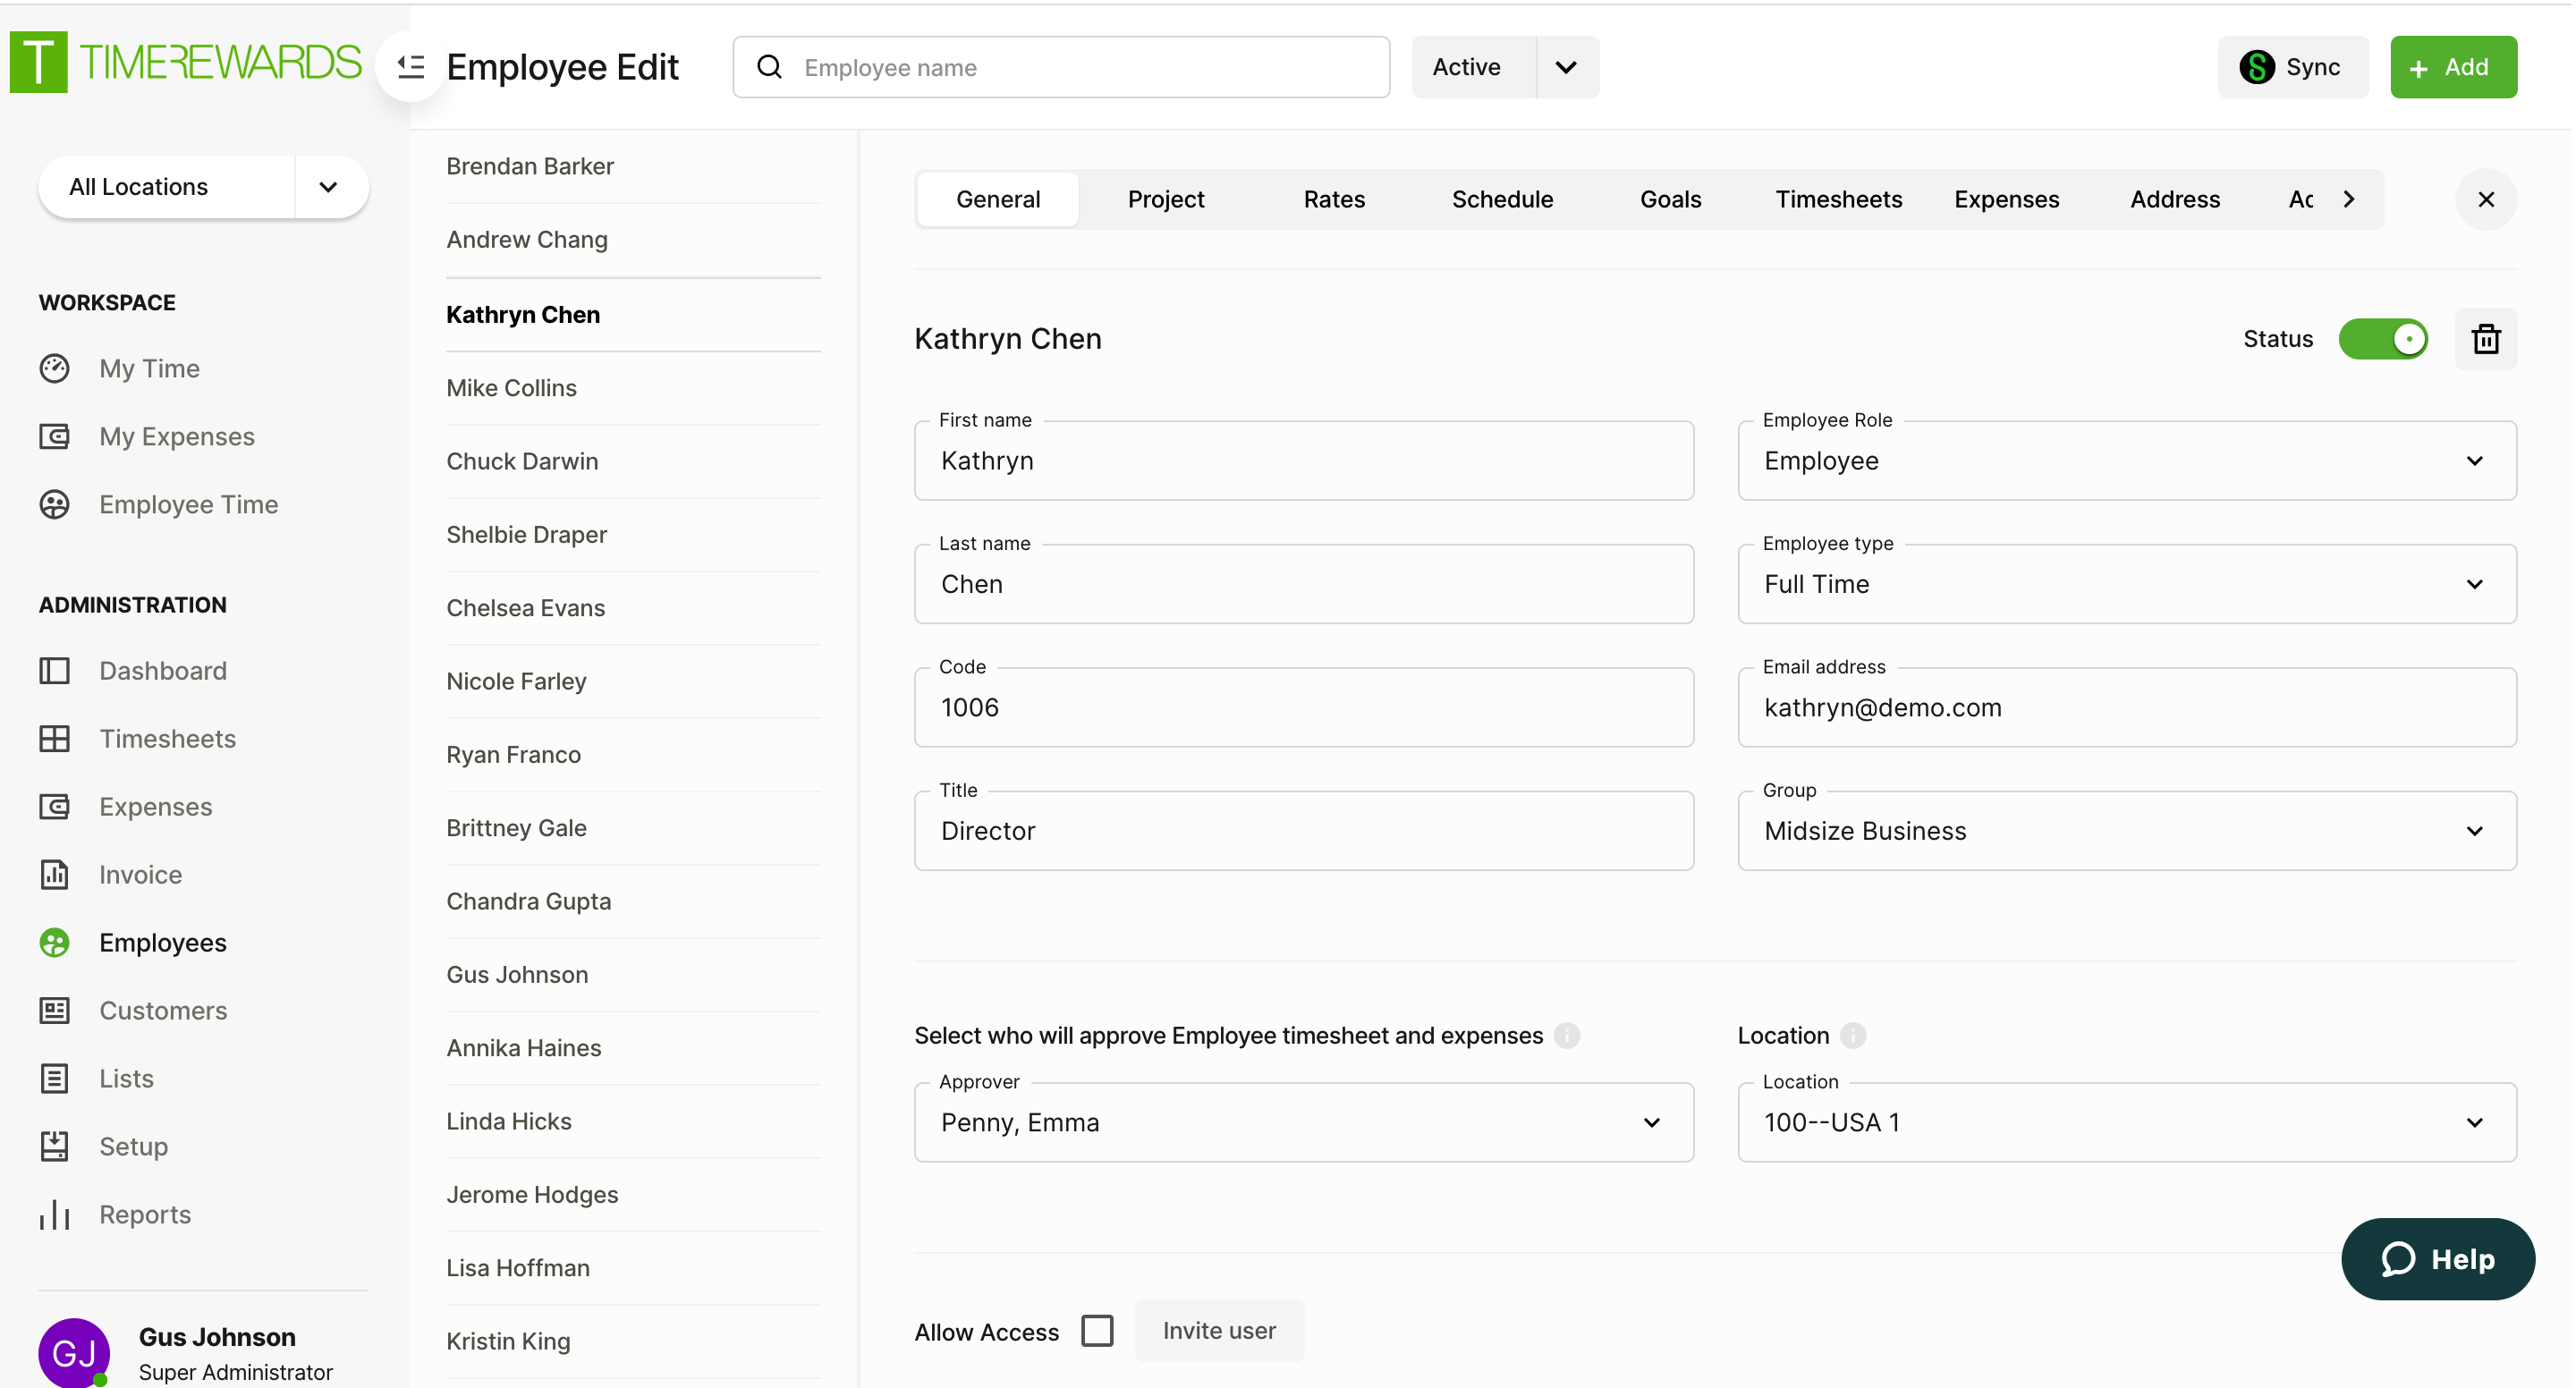
Task: Open Reports bar chart icon
Action: [54, 1215]
